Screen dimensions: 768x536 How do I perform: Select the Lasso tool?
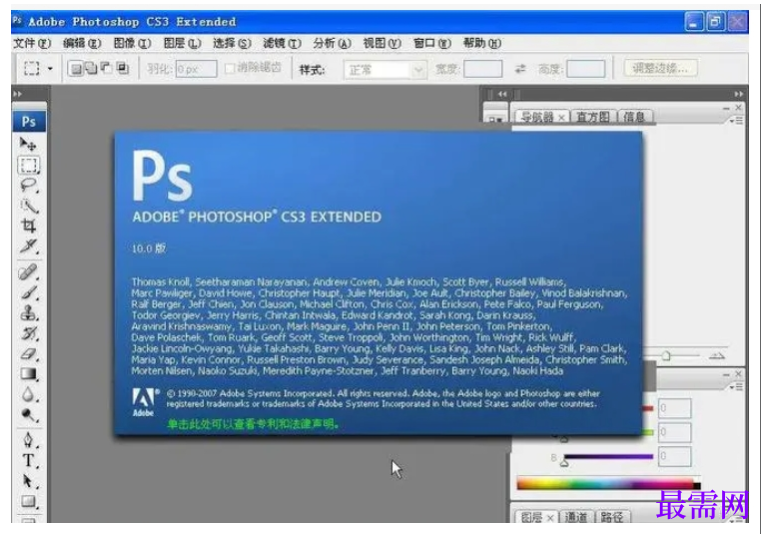(28, 185)
